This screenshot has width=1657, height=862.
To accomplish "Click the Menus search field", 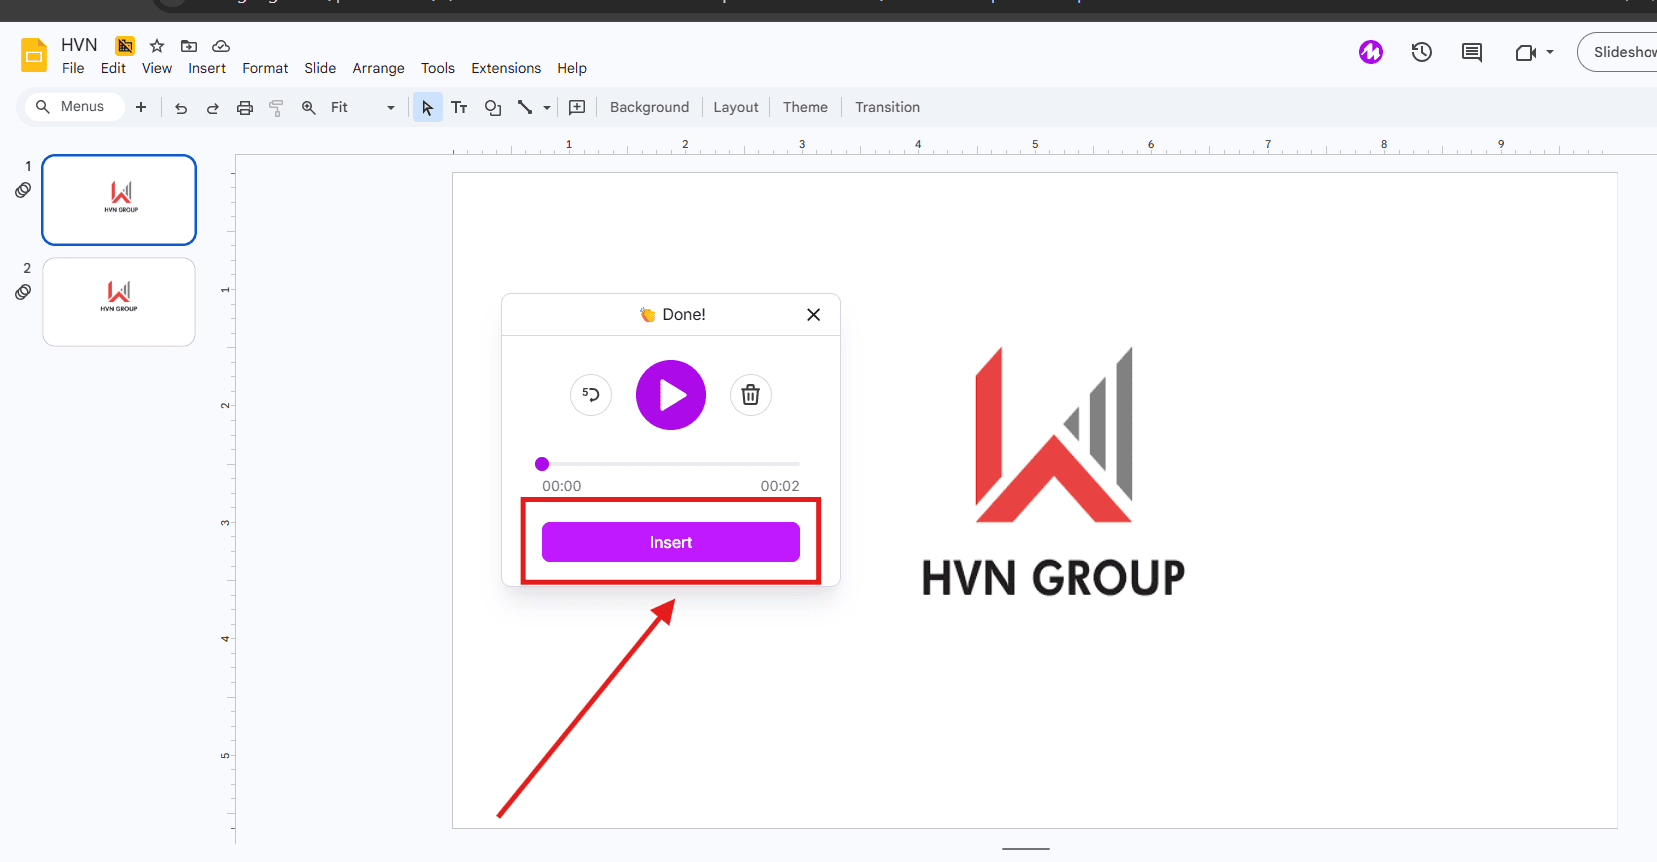I will coord(73,107).
